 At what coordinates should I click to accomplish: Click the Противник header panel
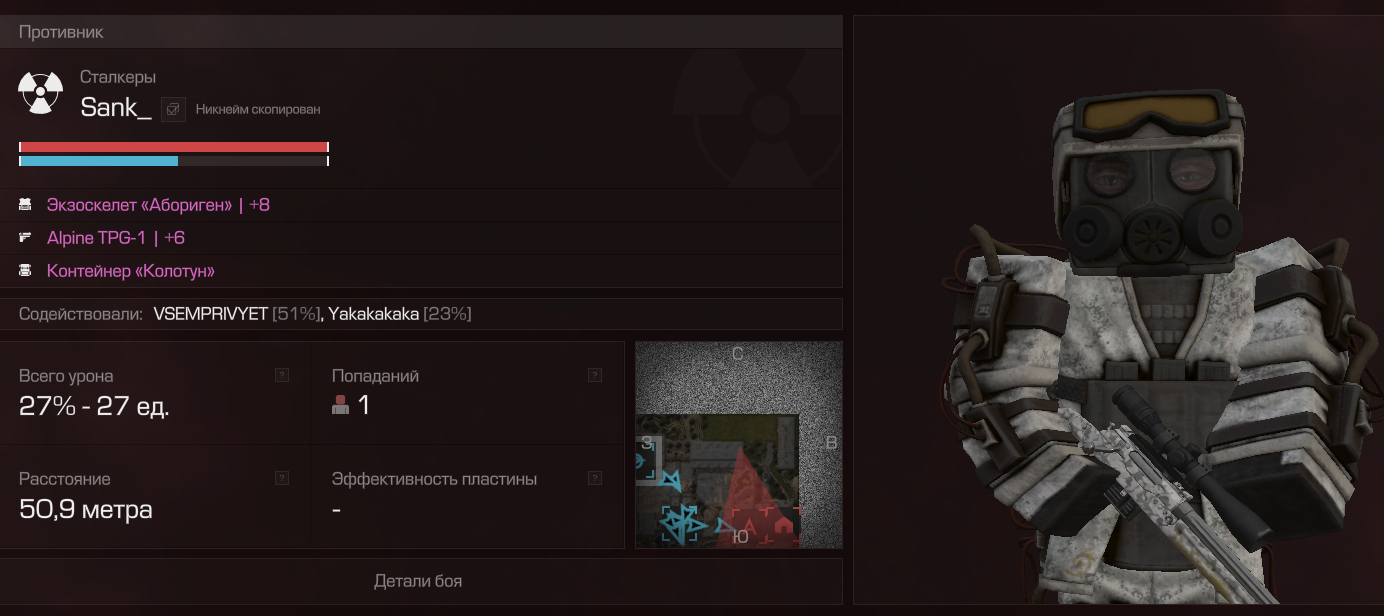(x=421, y=32)
